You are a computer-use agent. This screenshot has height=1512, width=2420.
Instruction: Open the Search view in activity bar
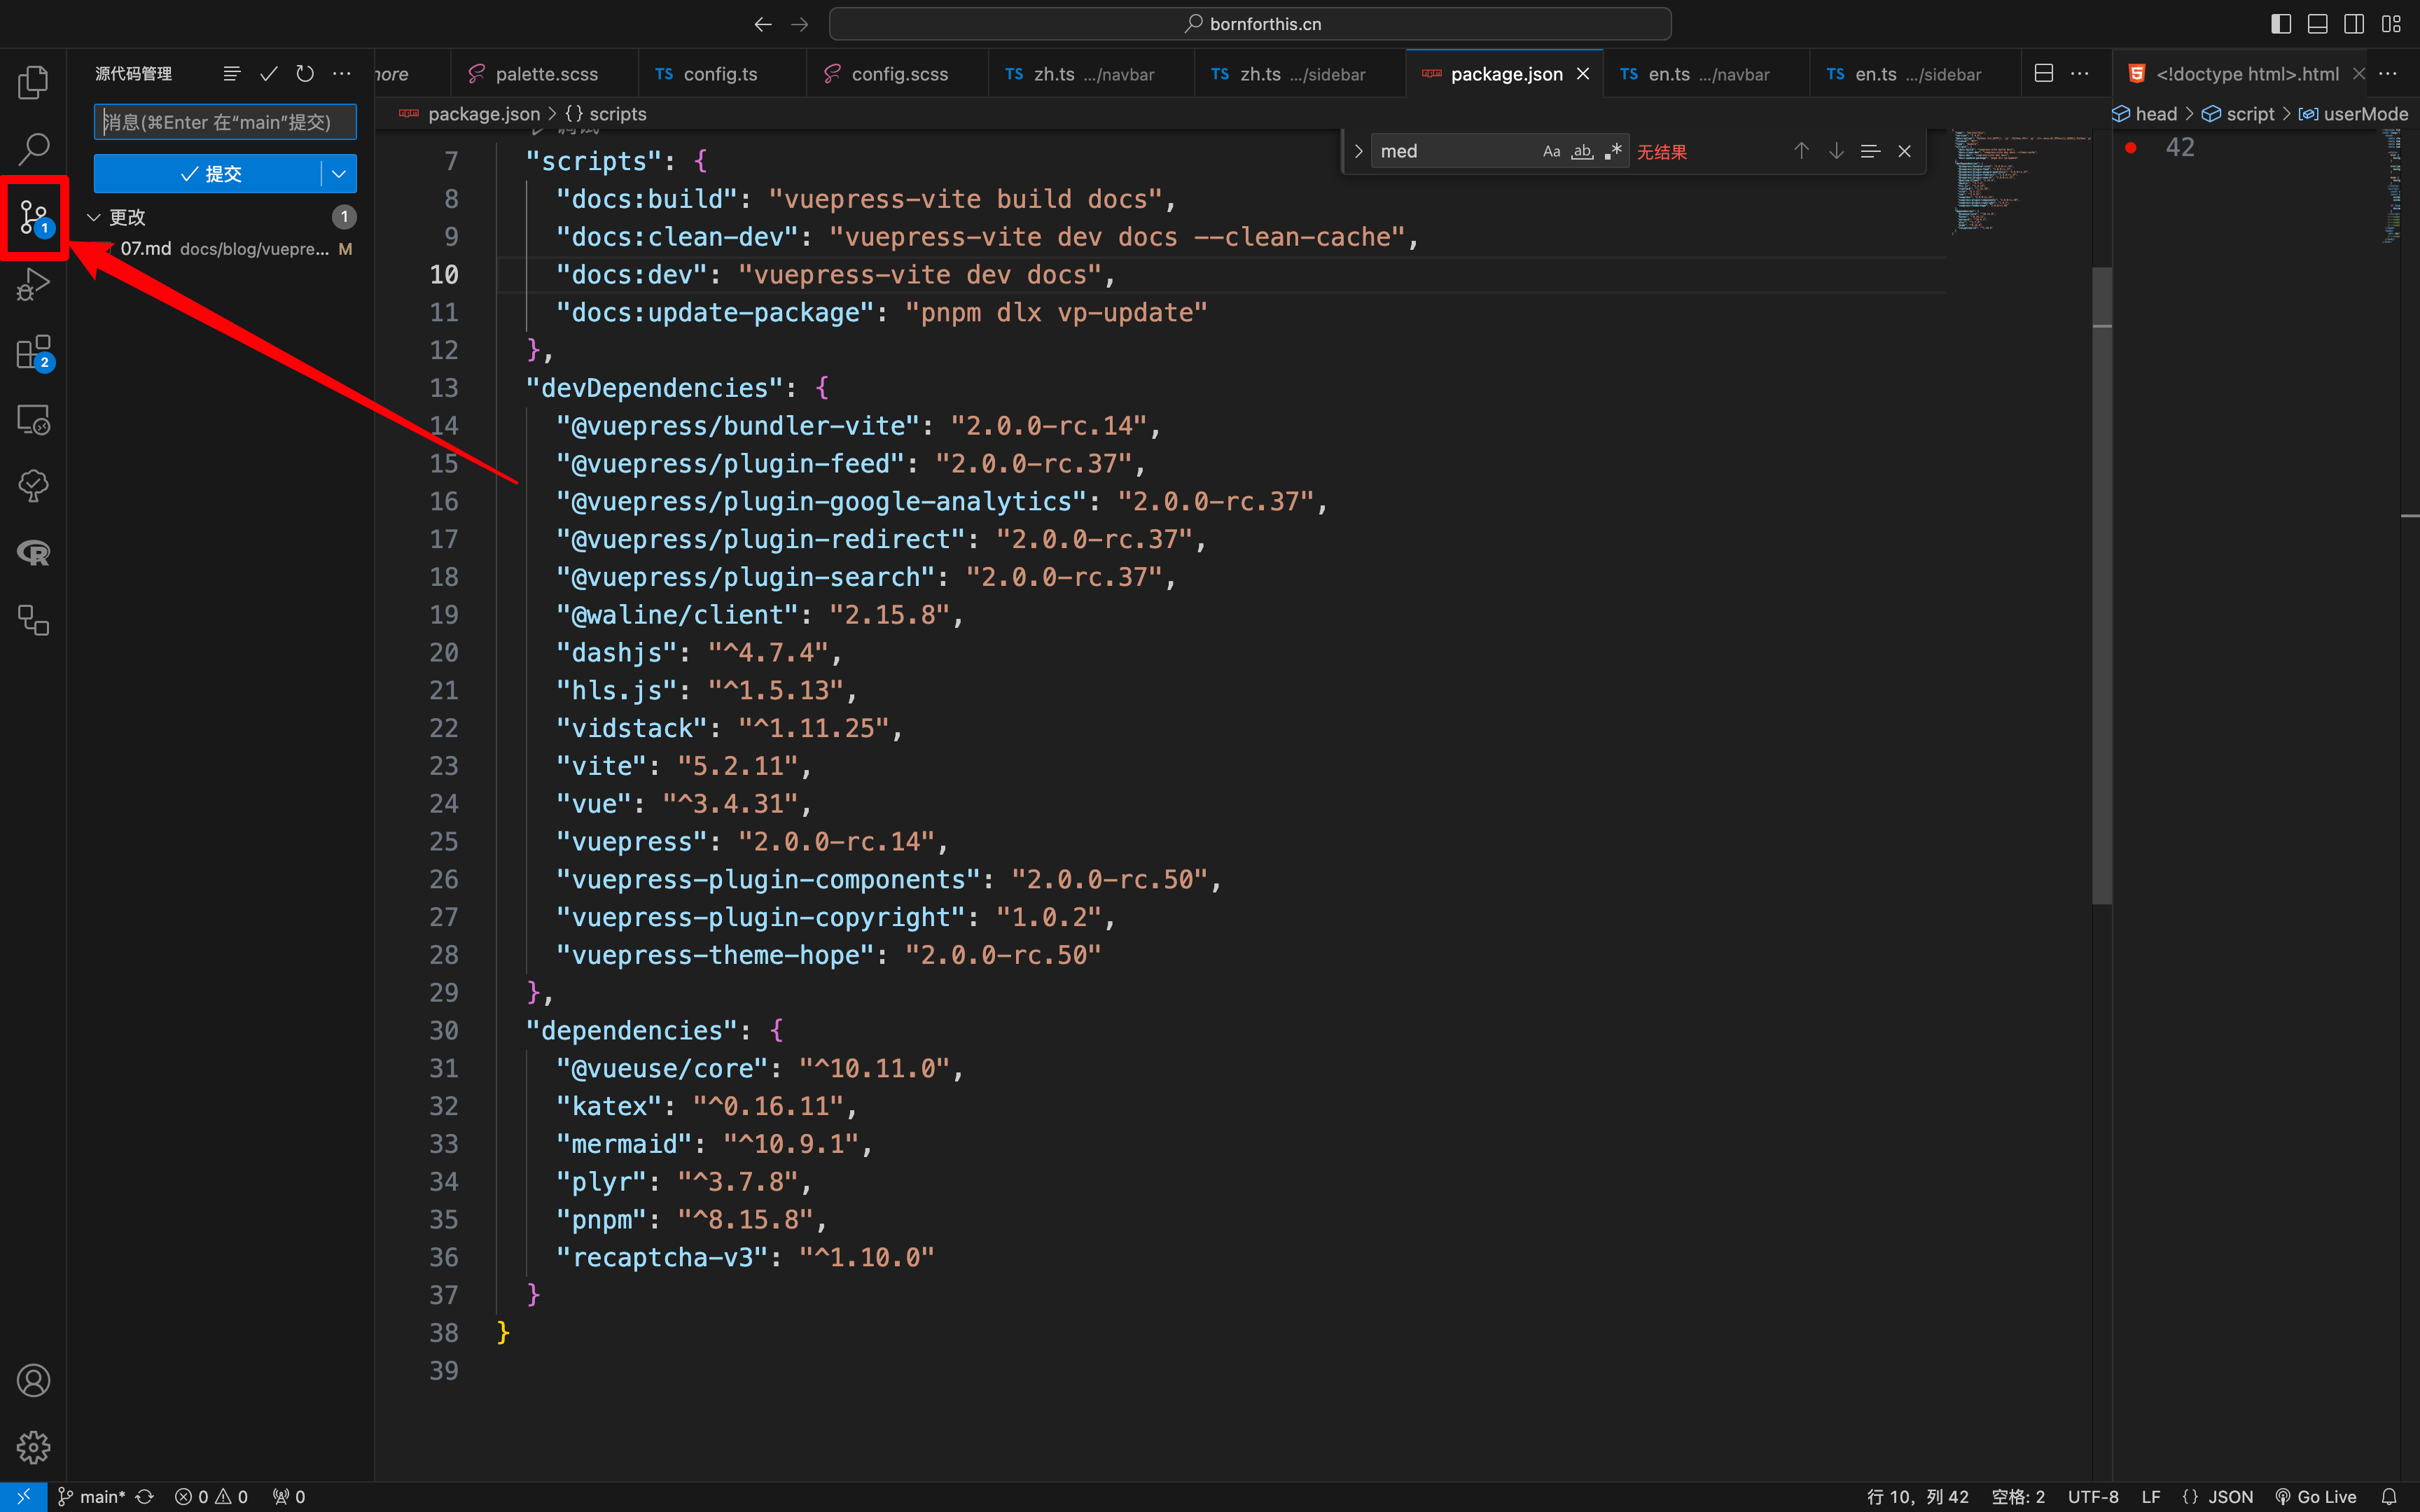click(x=33, y=149)
